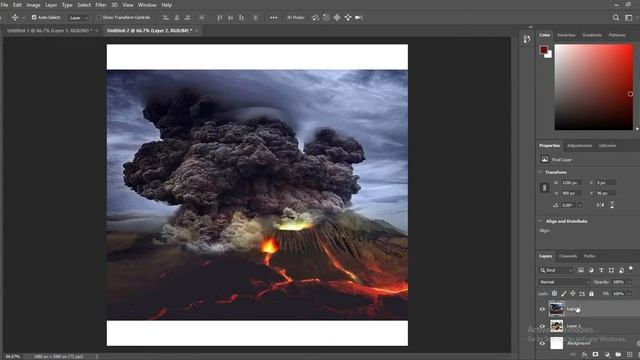Viewport: 640px width, 360px height.
Task: Click the Flip horizontal icon in Properties
Action: 600,205
